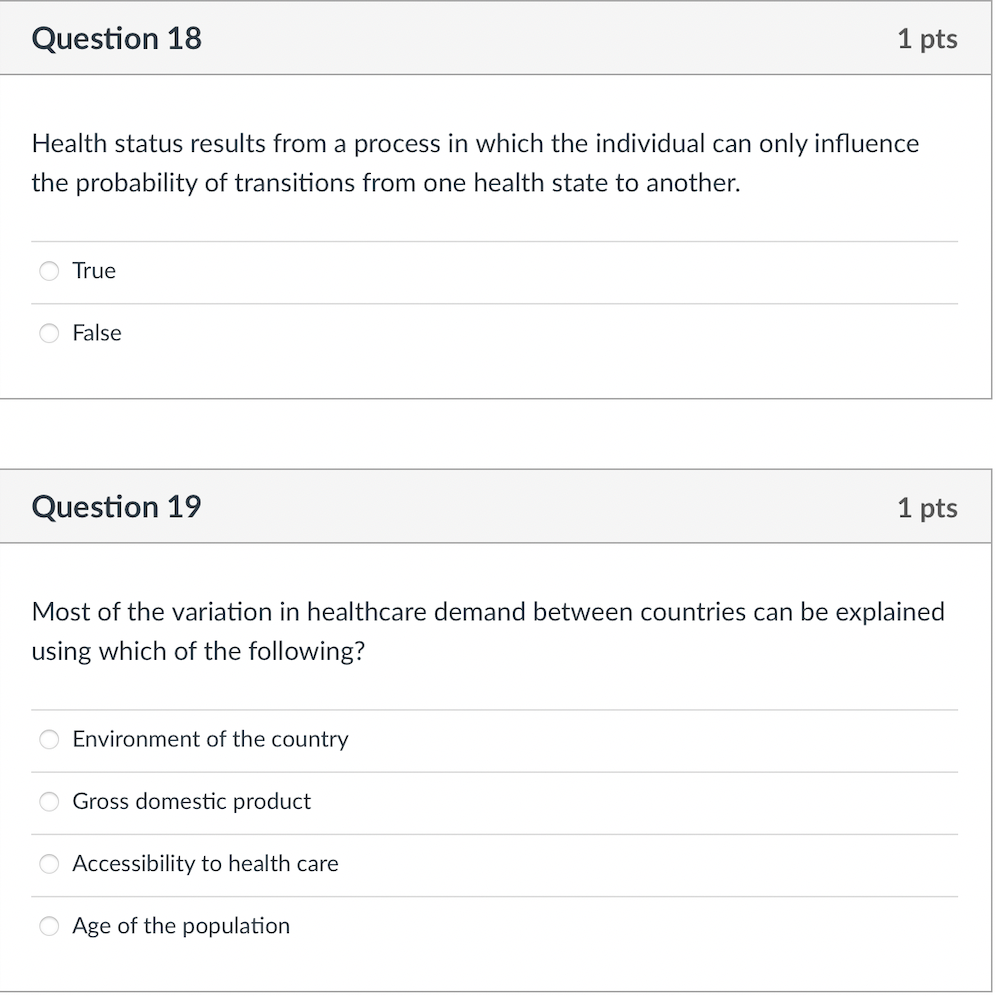
Task: Click the Question 19 prompt text
Action: click(488, 631)
